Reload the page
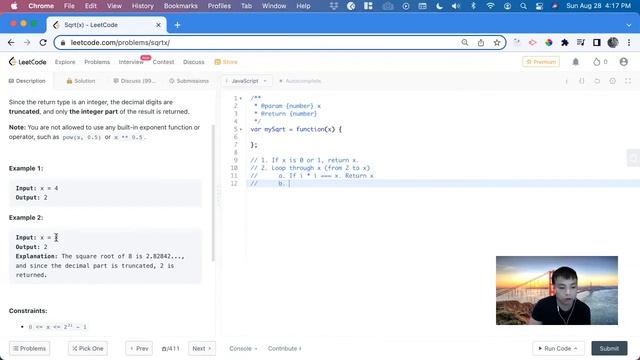 43,42
